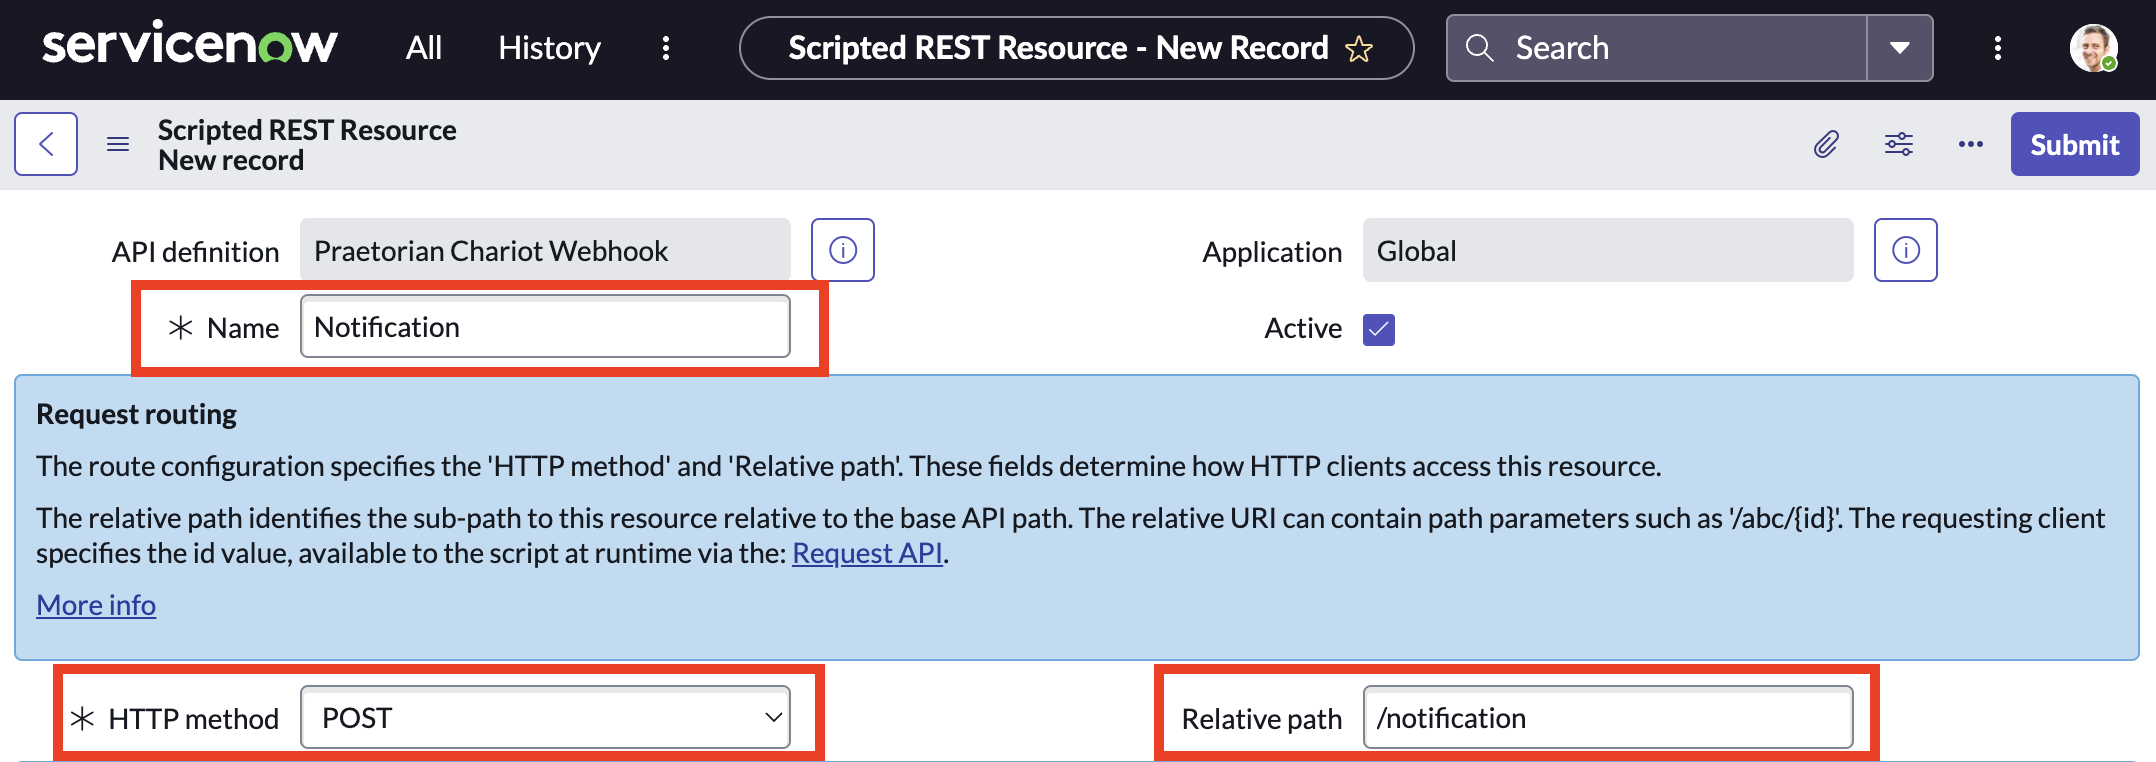Open the History menu
Image resolution: width=2156 pixels, height=762 pixels.
(549, 48)
